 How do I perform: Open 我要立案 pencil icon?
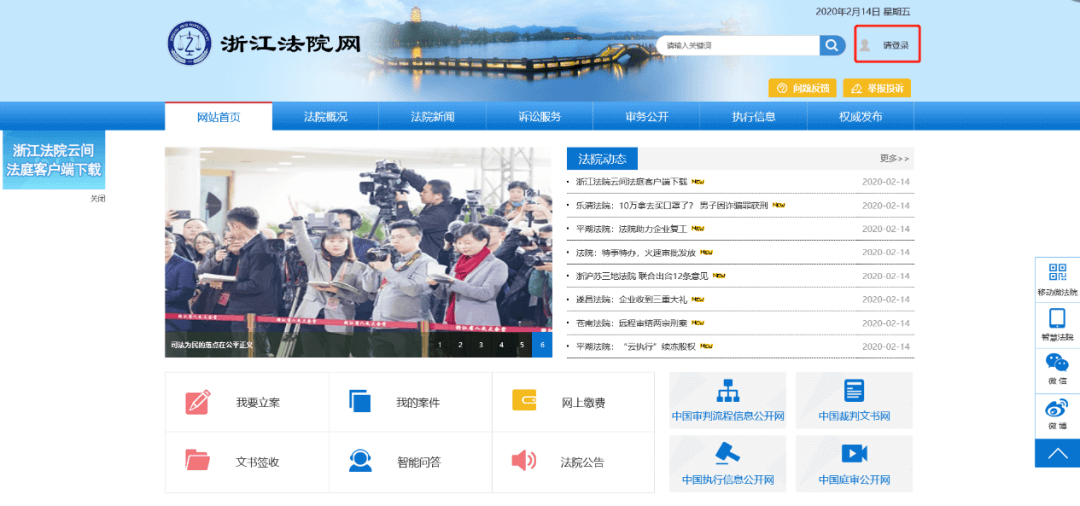click(198, 402)
